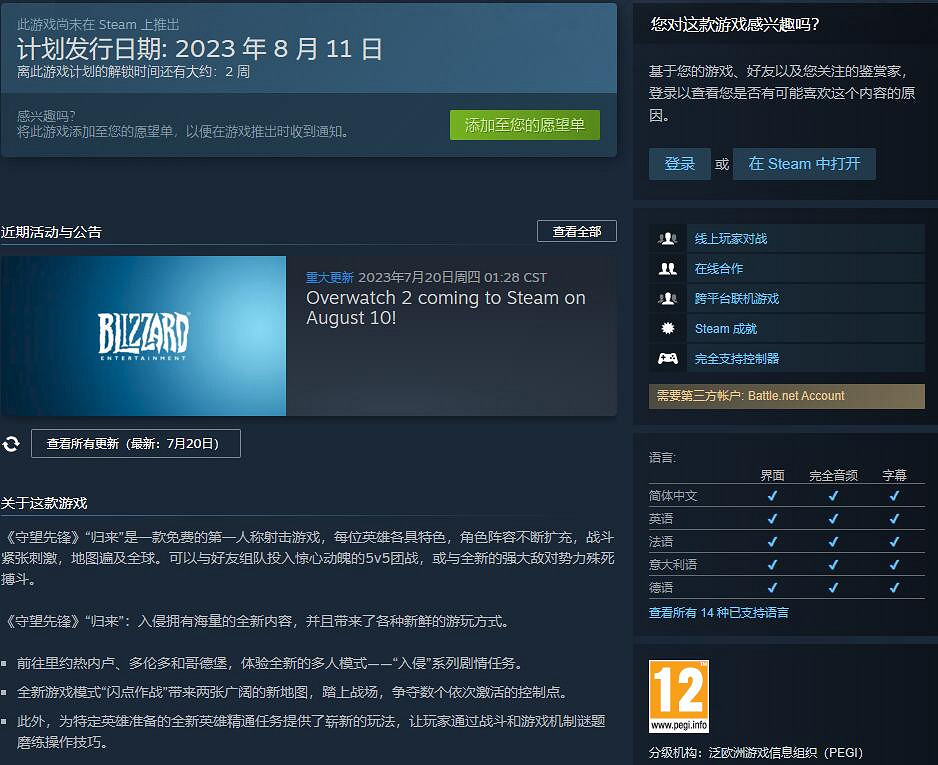Click 查看全部 to view all announcements

[x=578, y=231]
